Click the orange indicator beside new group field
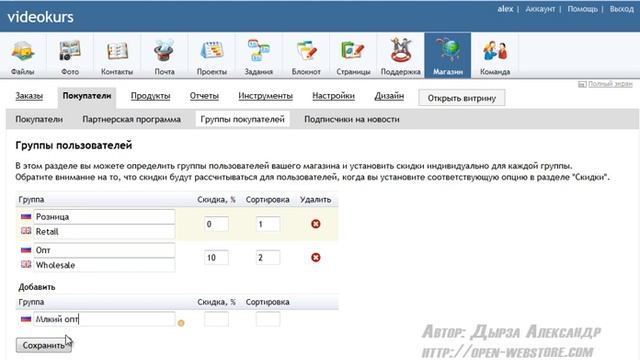Viewport: 640px width, 360px height. pyautogui.click(x=181, y=323)
